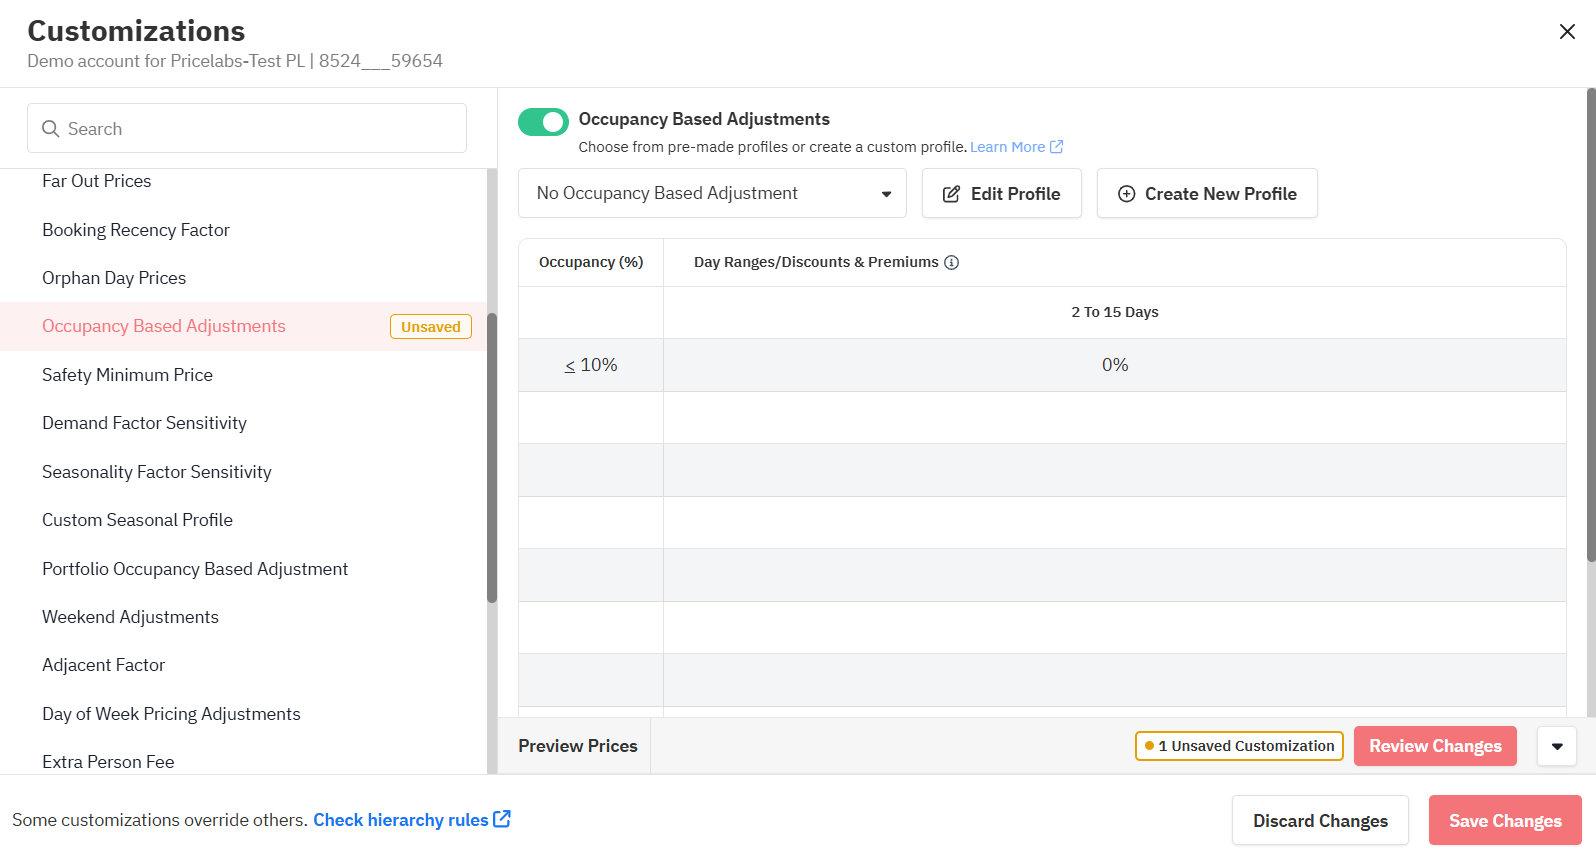Viewport: 1596px width, 858px height.
Task: Click the 1 Unsaved Customization badge
Action: pos(1239,746)
